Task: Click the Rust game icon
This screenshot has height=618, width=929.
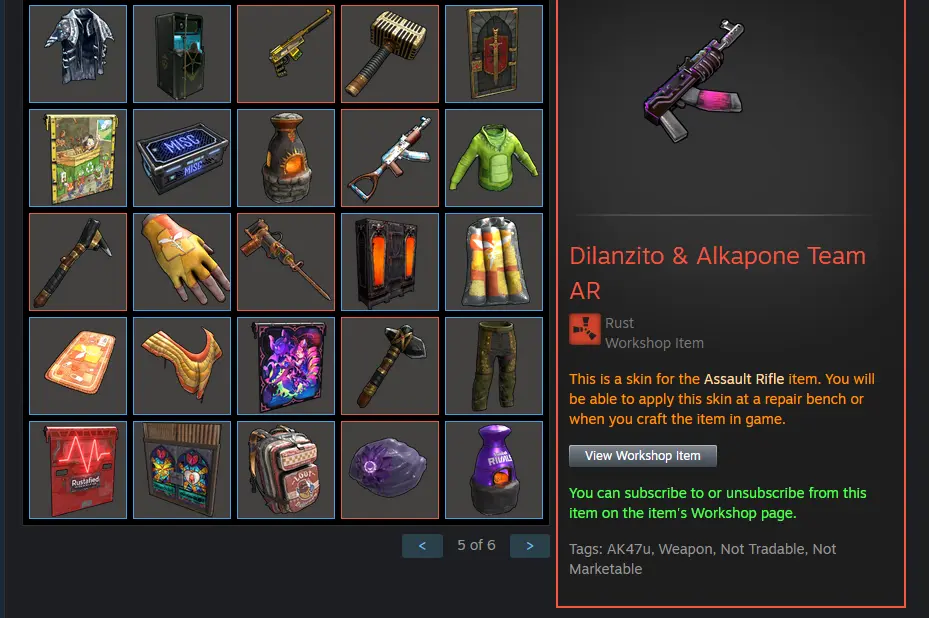Action: tap(585, 329)
